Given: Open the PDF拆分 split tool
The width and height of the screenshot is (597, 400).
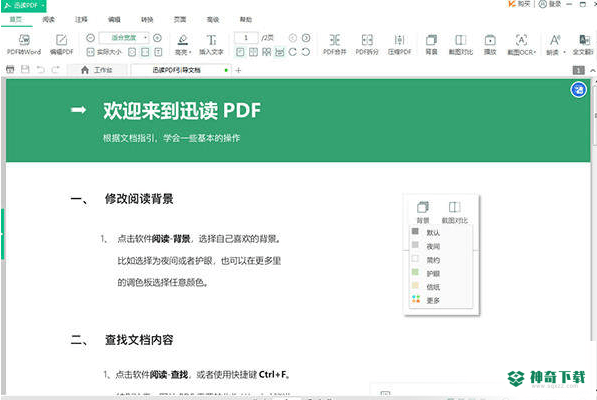Looking at the screenshot, I should (x=367, y=45).
